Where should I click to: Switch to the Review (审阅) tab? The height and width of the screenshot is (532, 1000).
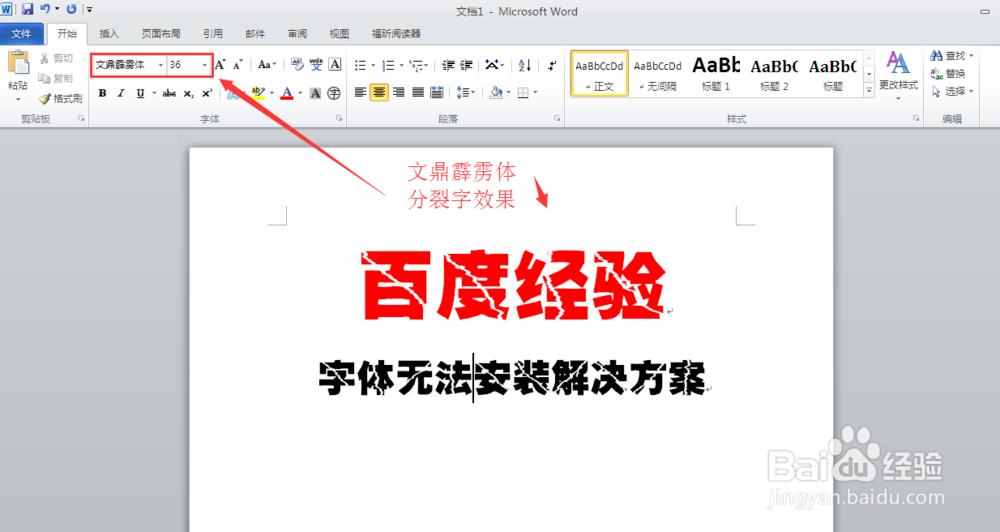pos(297,34)
